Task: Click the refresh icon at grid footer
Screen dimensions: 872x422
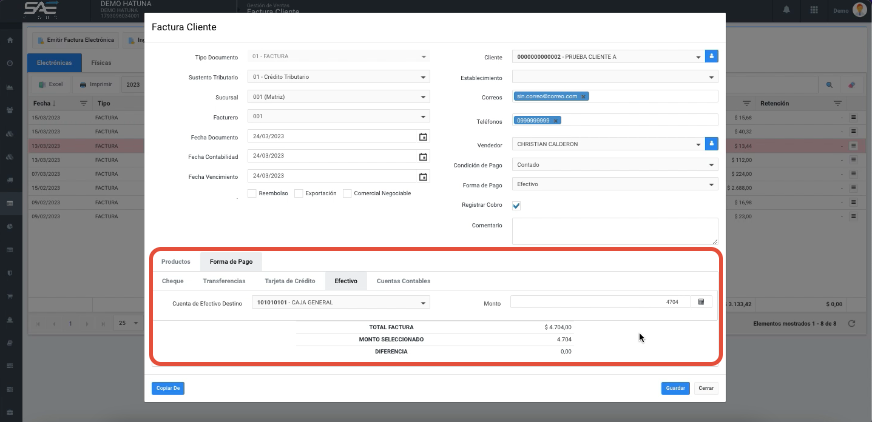Action: pyautogui.click(x=851, y=324)
